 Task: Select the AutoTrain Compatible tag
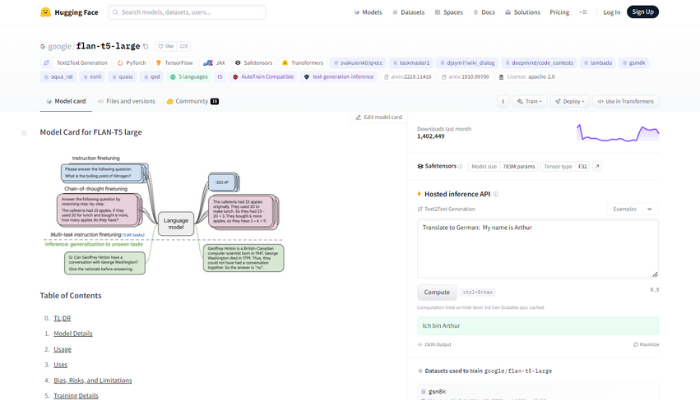tap(263, 77)
